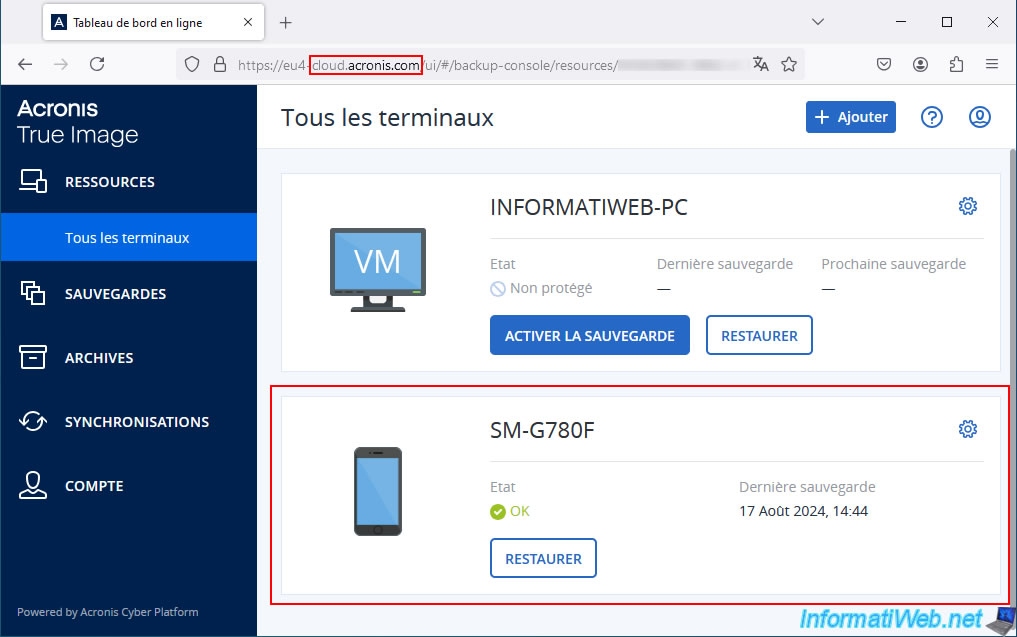Click the browser forward arrow

pos(61,64)
